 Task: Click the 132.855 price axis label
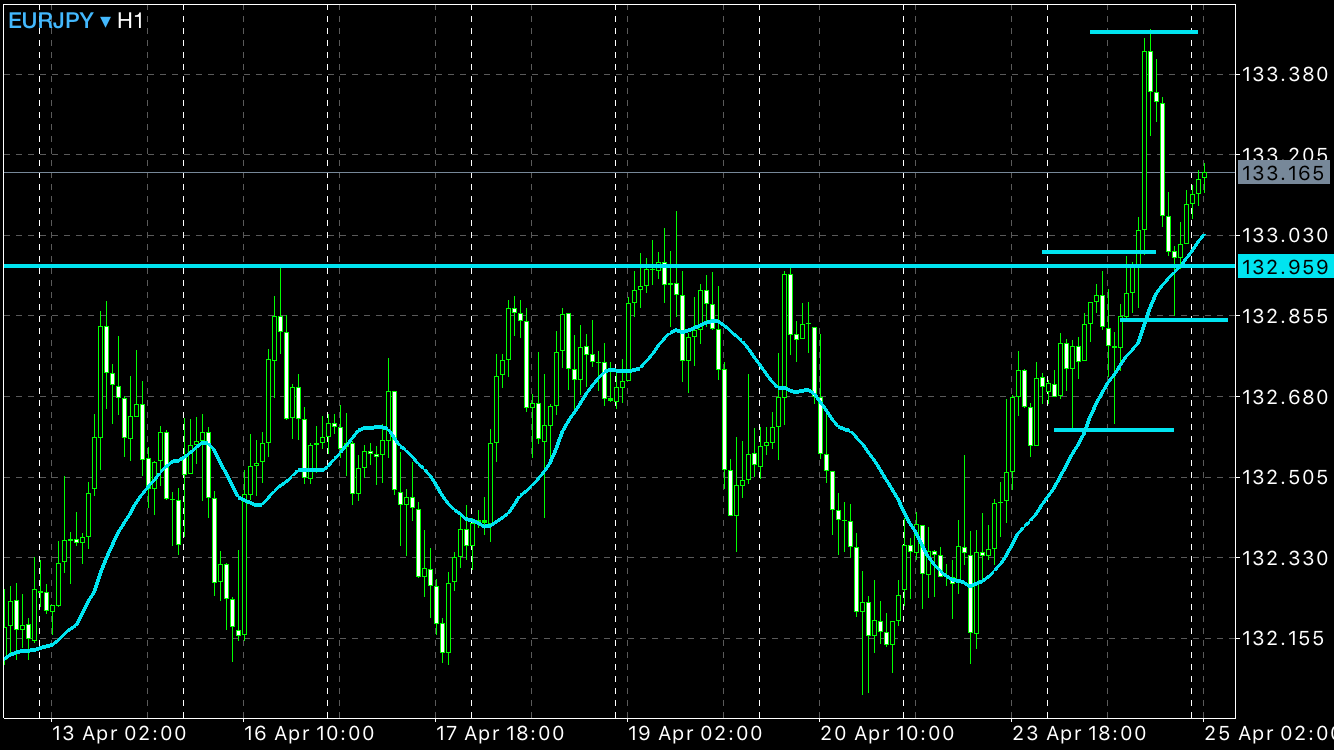pyautogui.click(x=1284, y=316)
